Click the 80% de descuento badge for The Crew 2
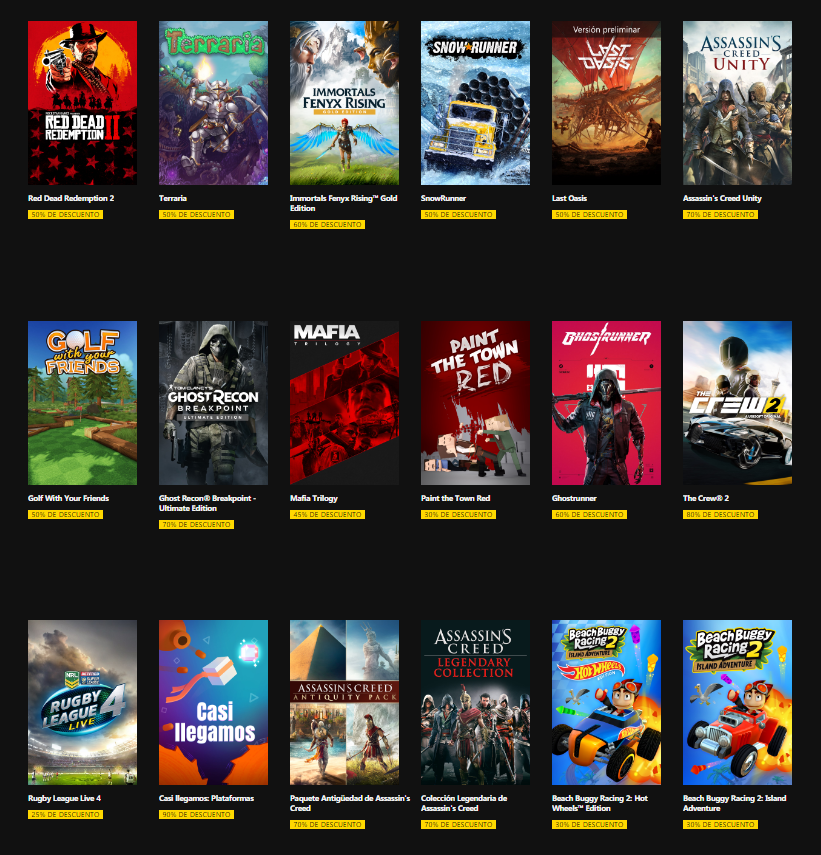Image resolution: width=821 pixels, height=855 pixels. (720, 514)
